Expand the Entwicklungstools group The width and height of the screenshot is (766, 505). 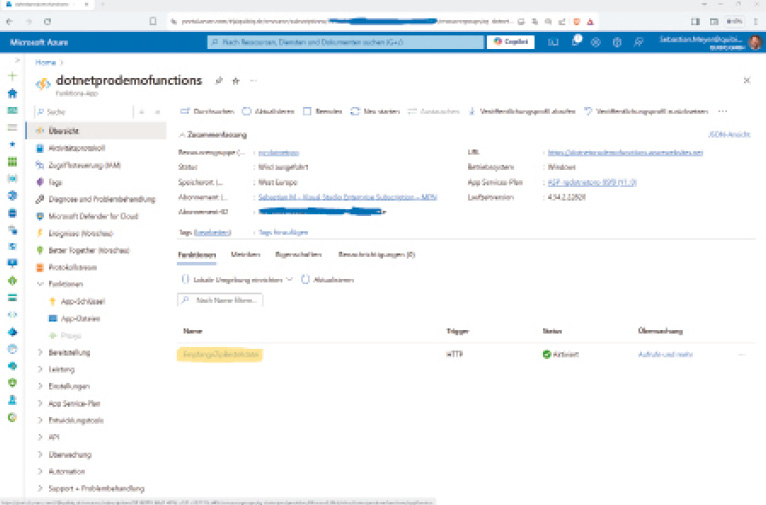(x=40, y=420)
